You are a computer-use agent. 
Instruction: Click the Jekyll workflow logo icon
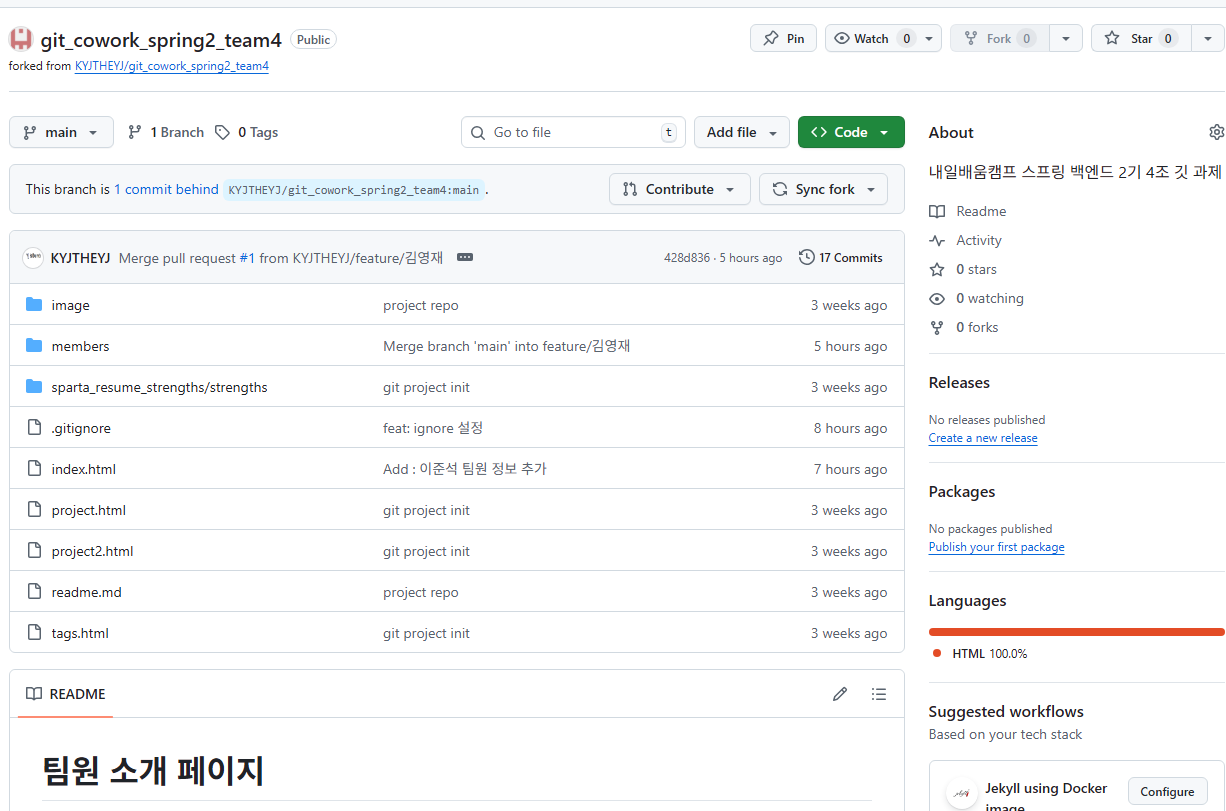pyautogui.click(x=961, y=793)
